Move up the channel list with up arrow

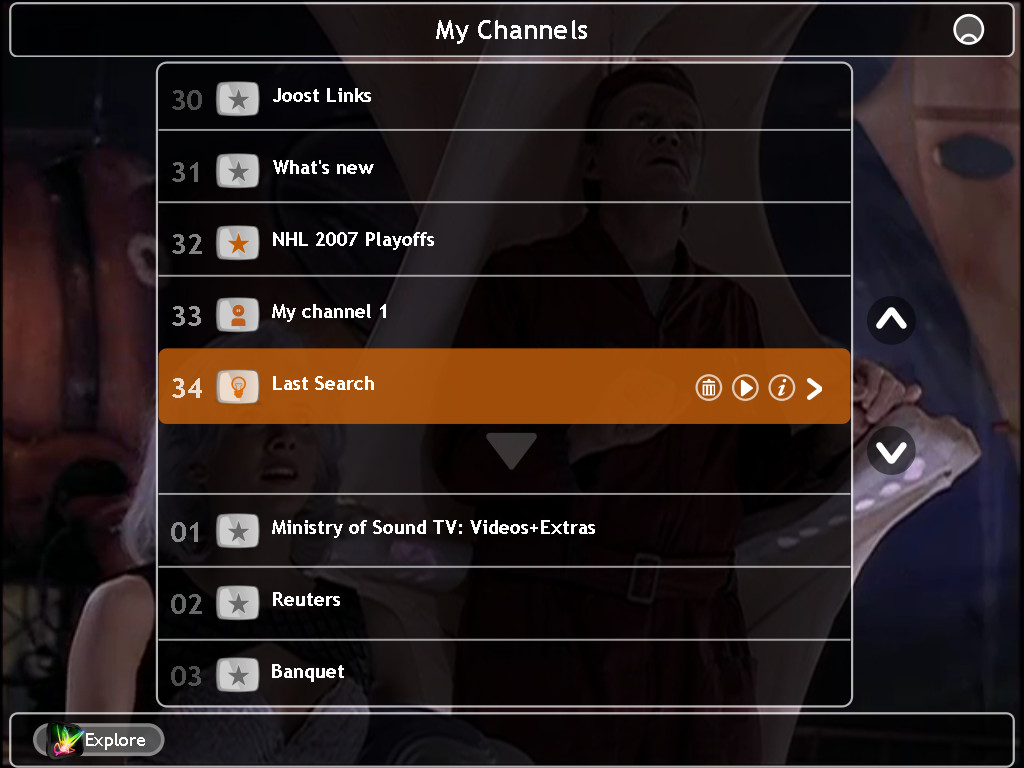pyautogui.click(x=891, y=320)
